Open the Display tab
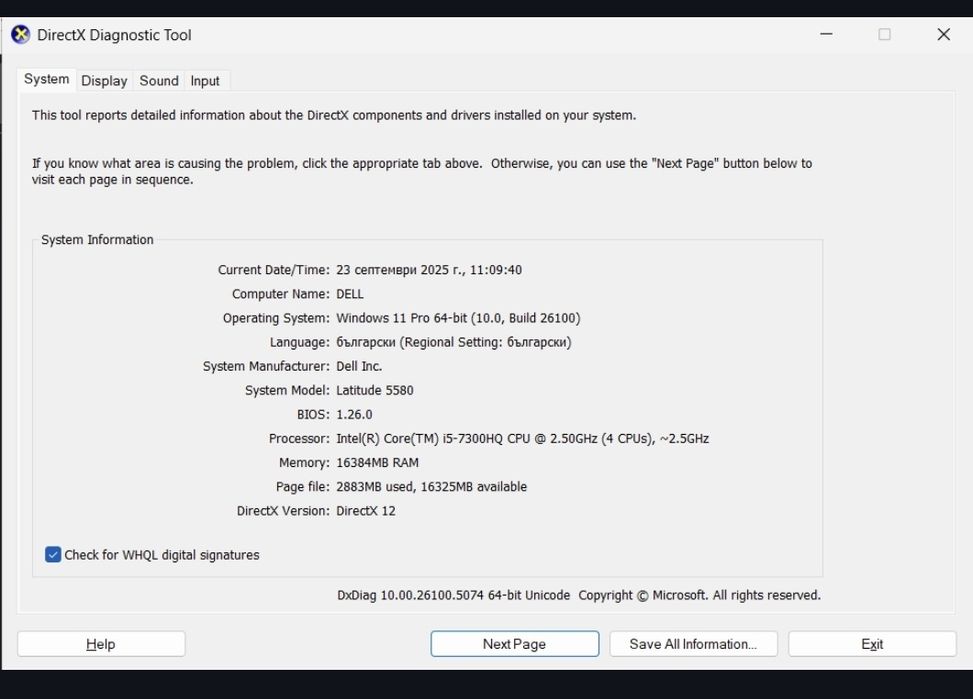973x699 pixels. [x=104, y=81]
